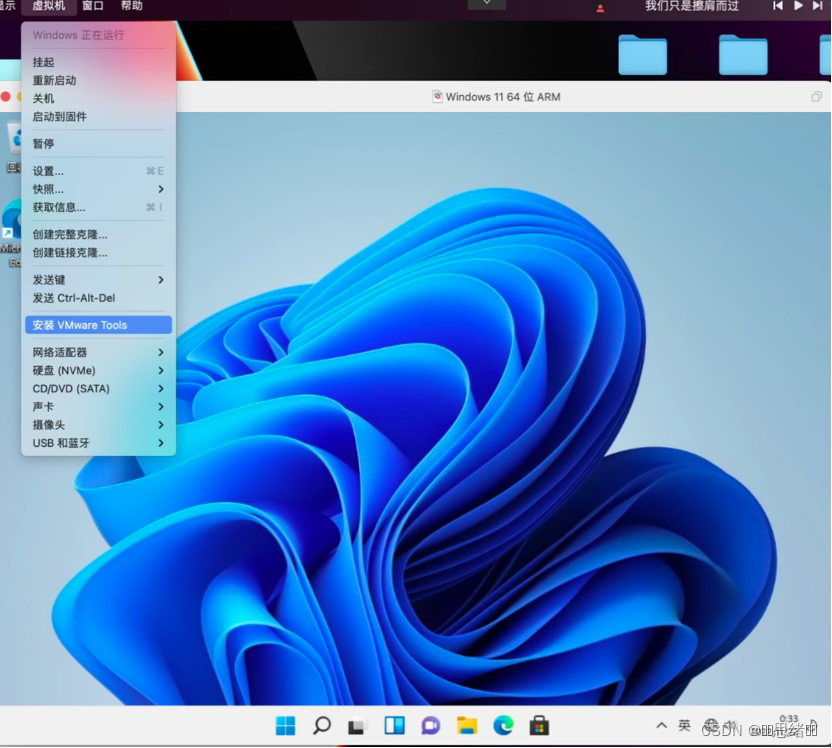Open the Teams Chat taskbar icon
832x748 pixels.
[x=430, y=725]
